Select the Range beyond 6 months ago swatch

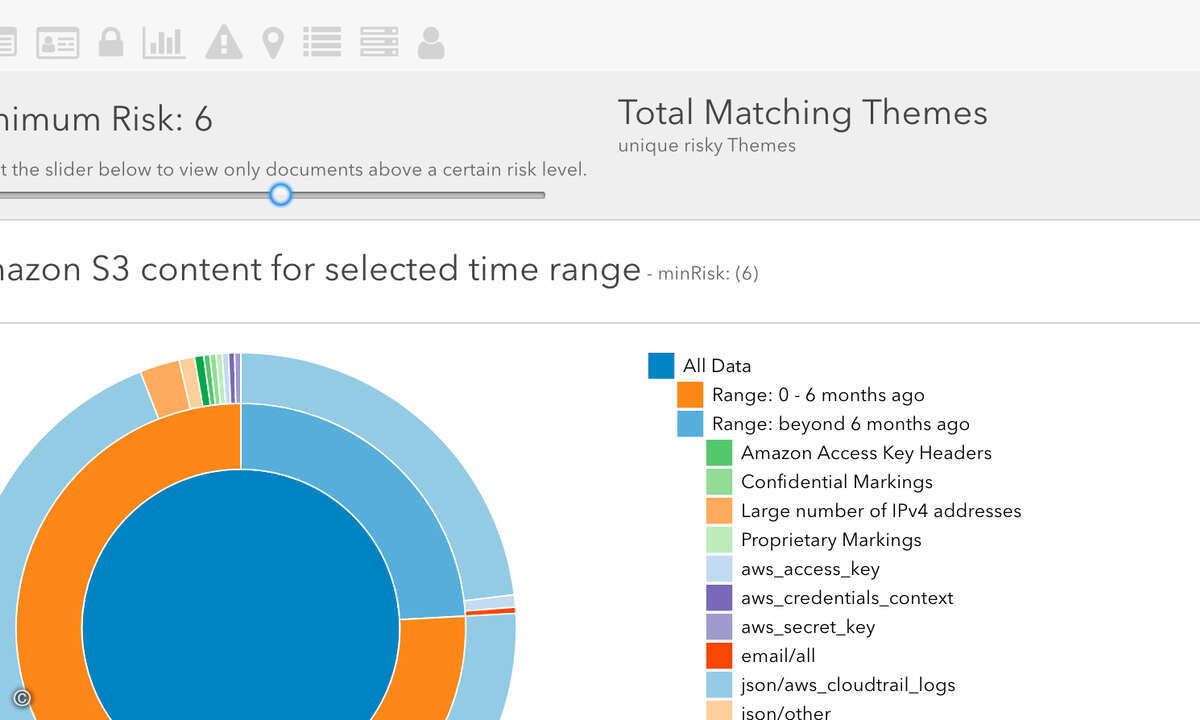click(x=690, y=424)
